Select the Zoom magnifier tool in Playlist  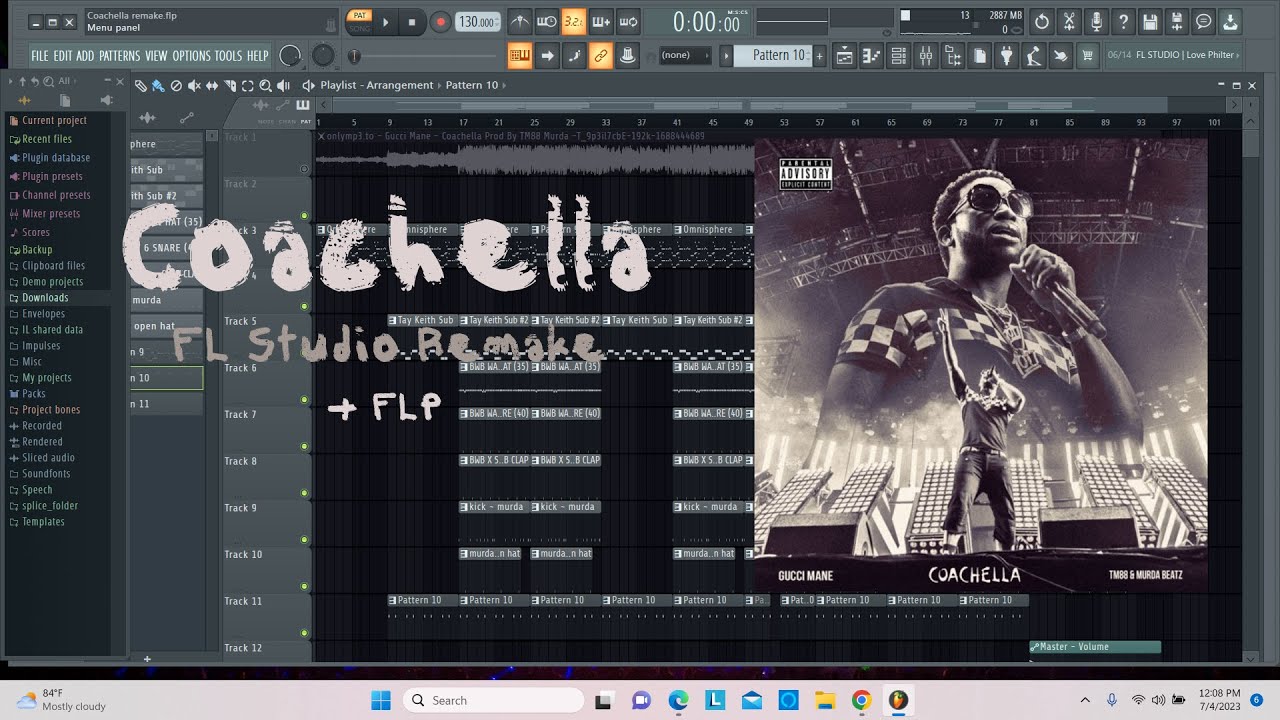(266, 86)
